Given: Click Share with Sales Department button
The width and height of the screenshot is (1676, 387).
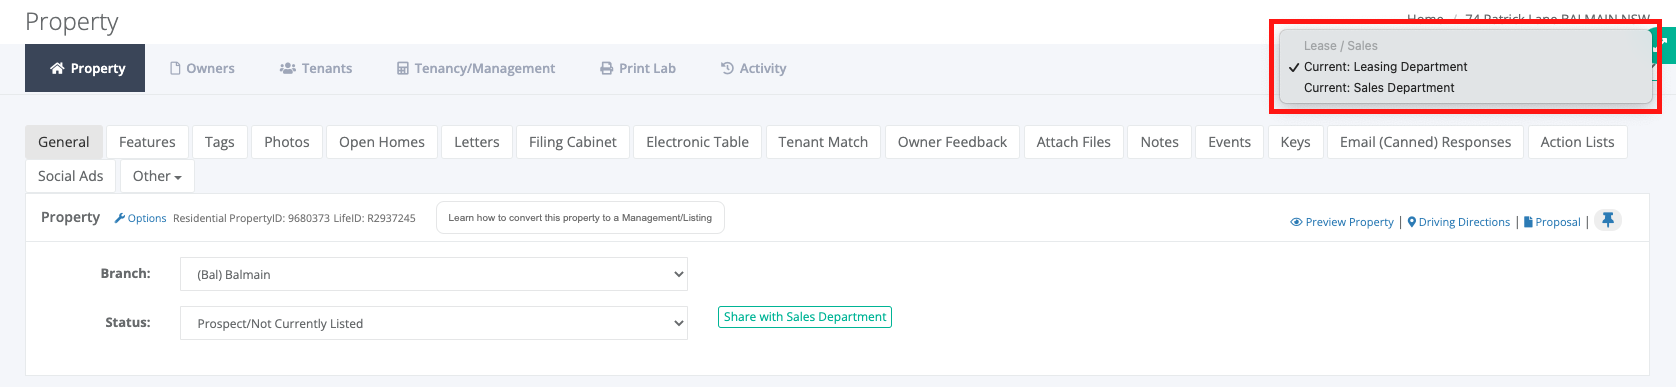Looking at the screenshot, I should click(x=805, y=317).
